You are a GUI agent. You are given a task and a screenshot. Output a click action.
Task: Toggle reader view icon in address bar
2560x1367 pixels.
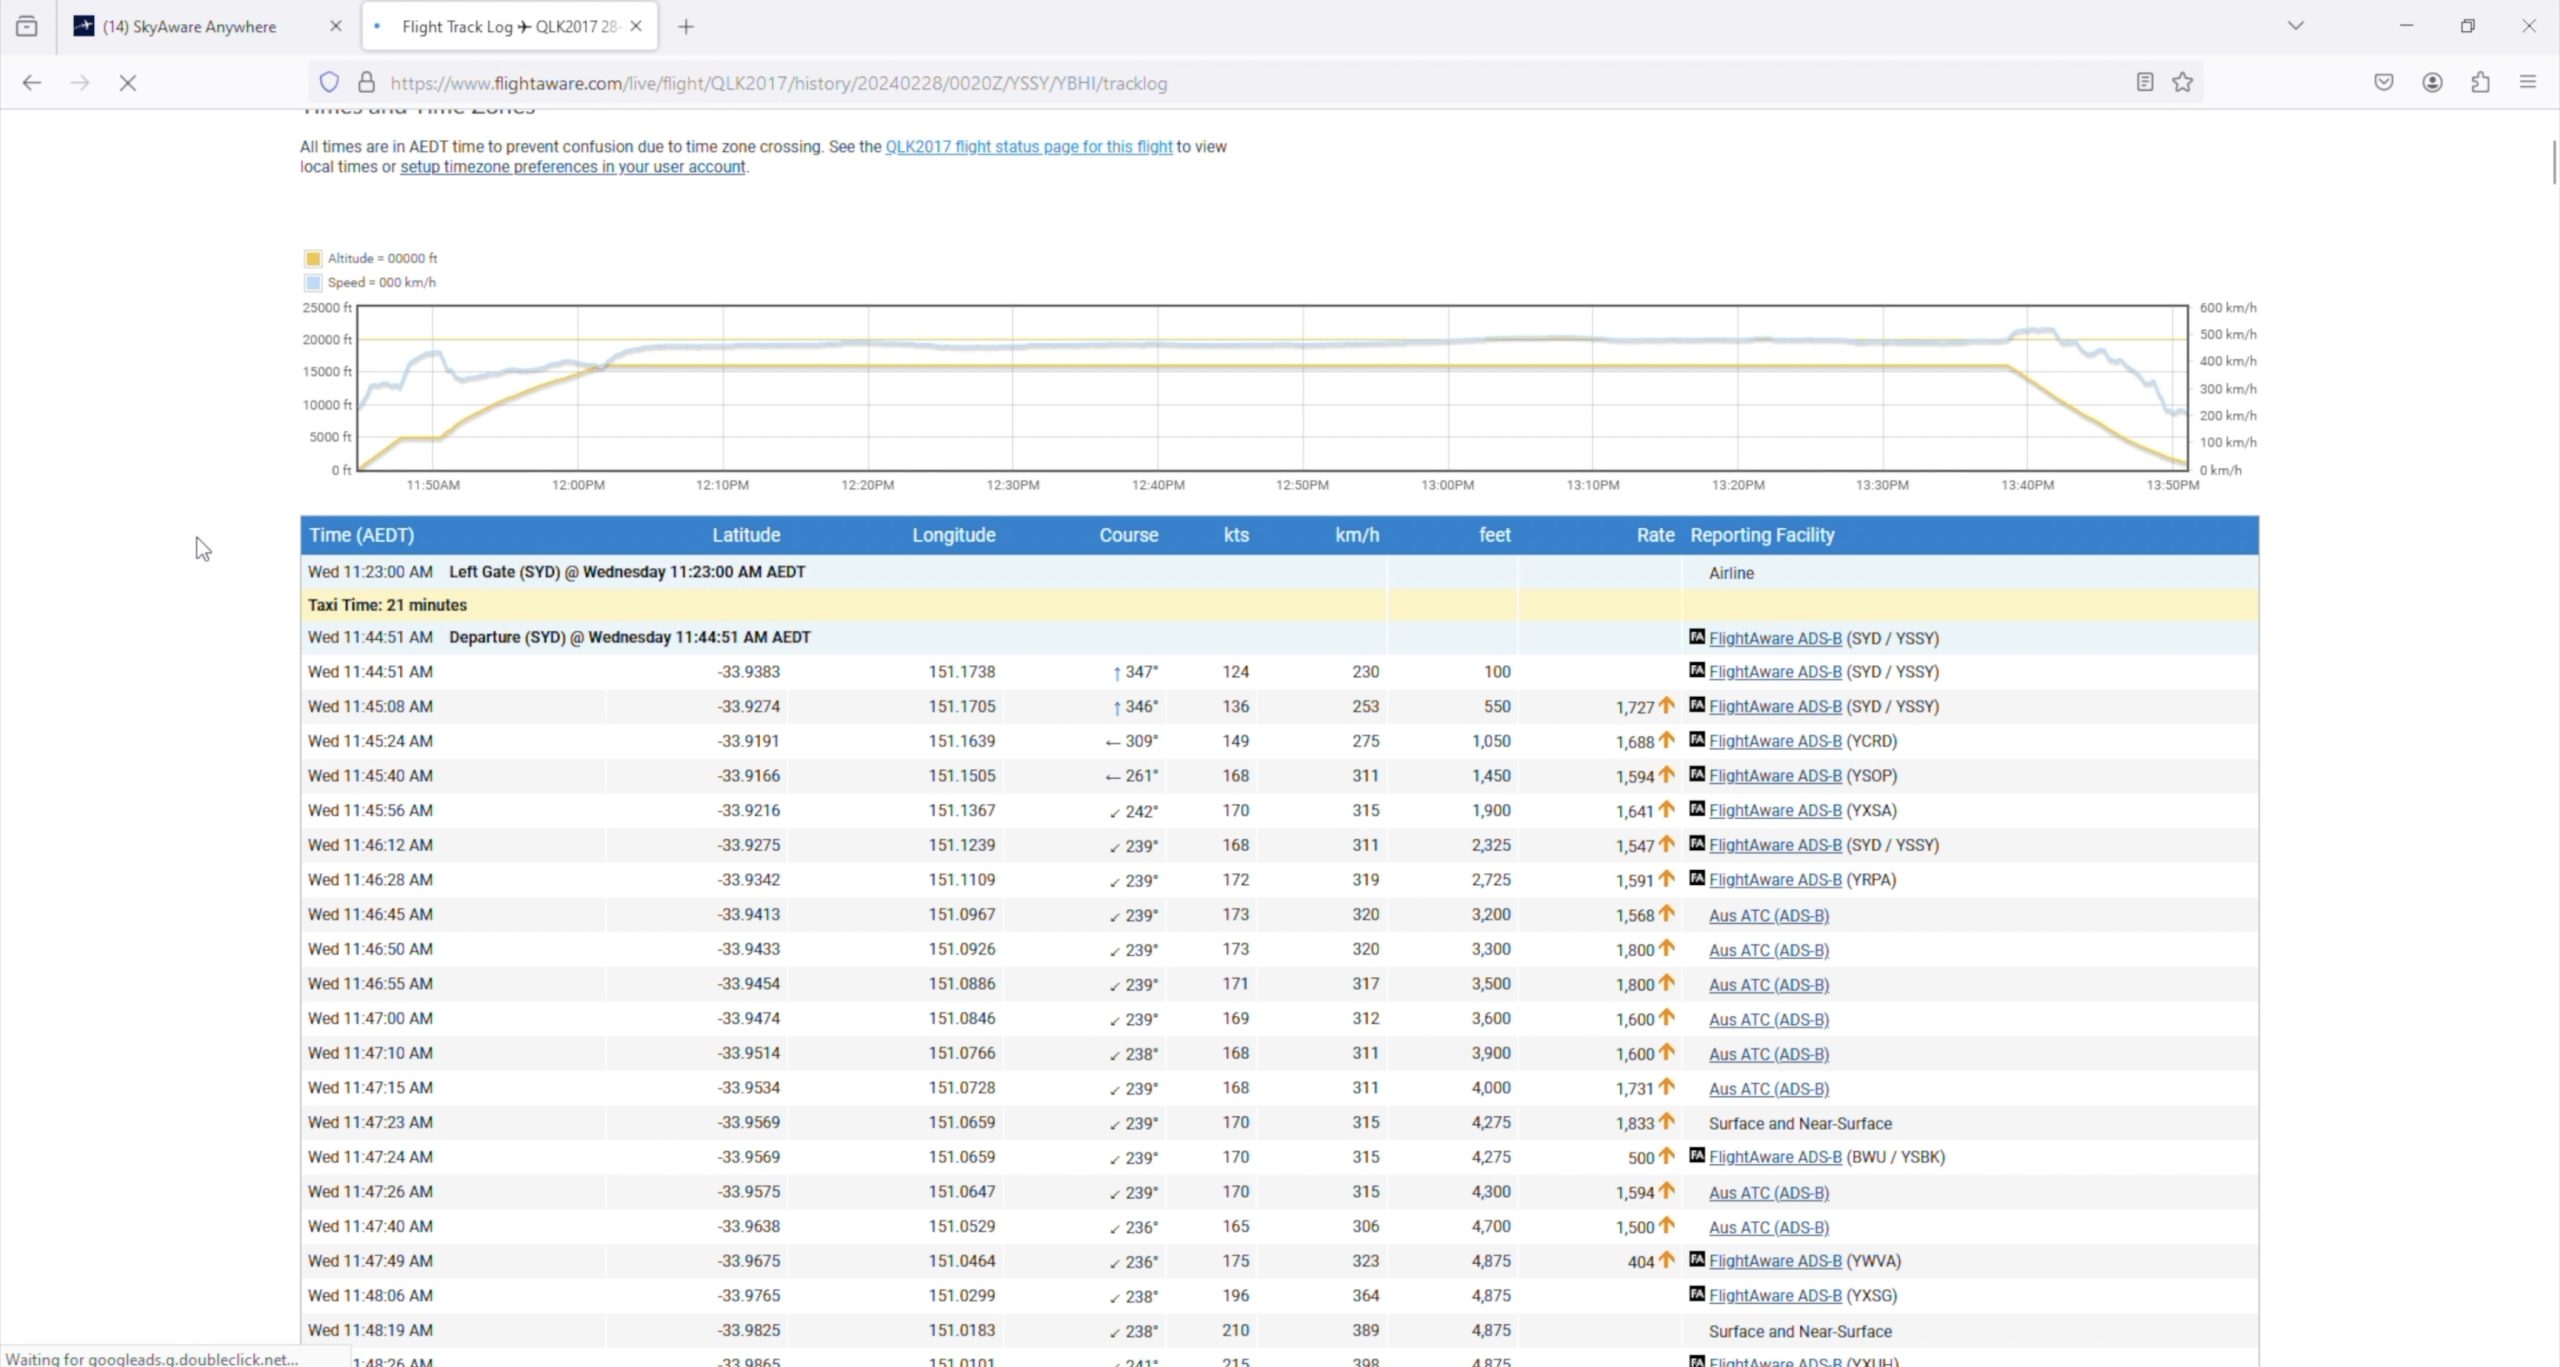(x=2144, y=83)
